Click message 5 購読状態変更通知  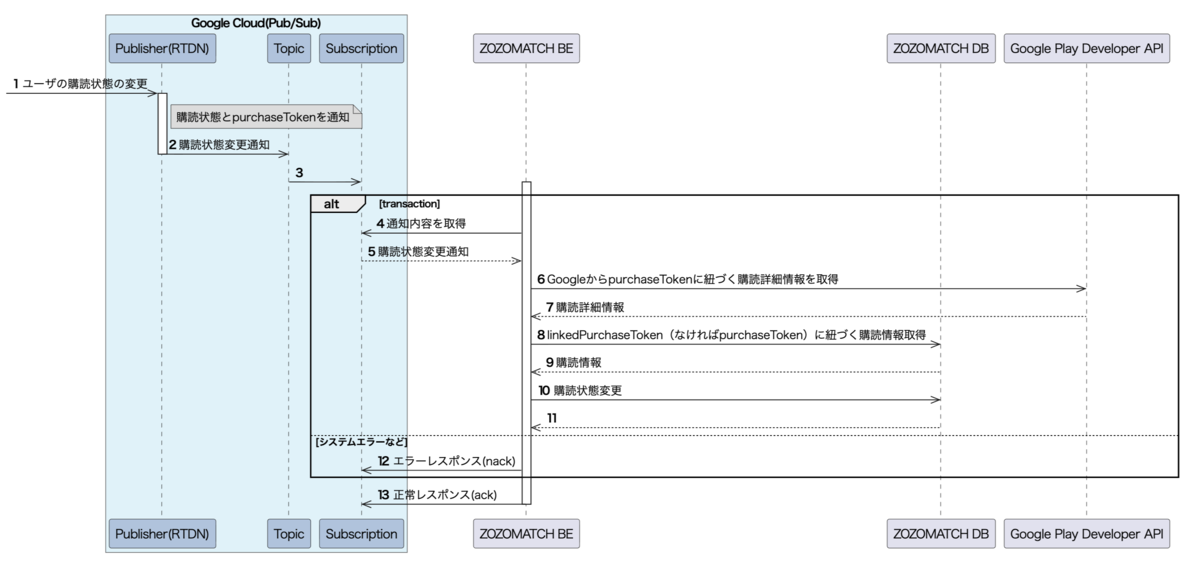[x=418, y=252]
